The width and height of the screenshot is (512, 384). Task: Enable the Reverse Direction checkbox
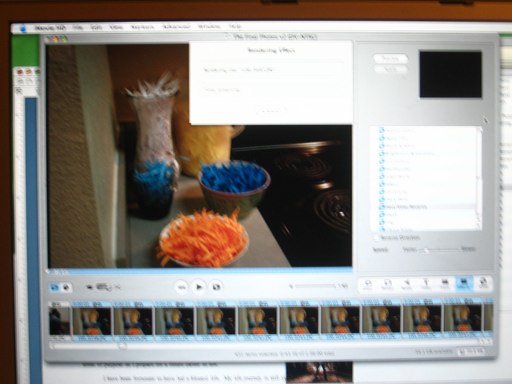click(x=376, y=238)
